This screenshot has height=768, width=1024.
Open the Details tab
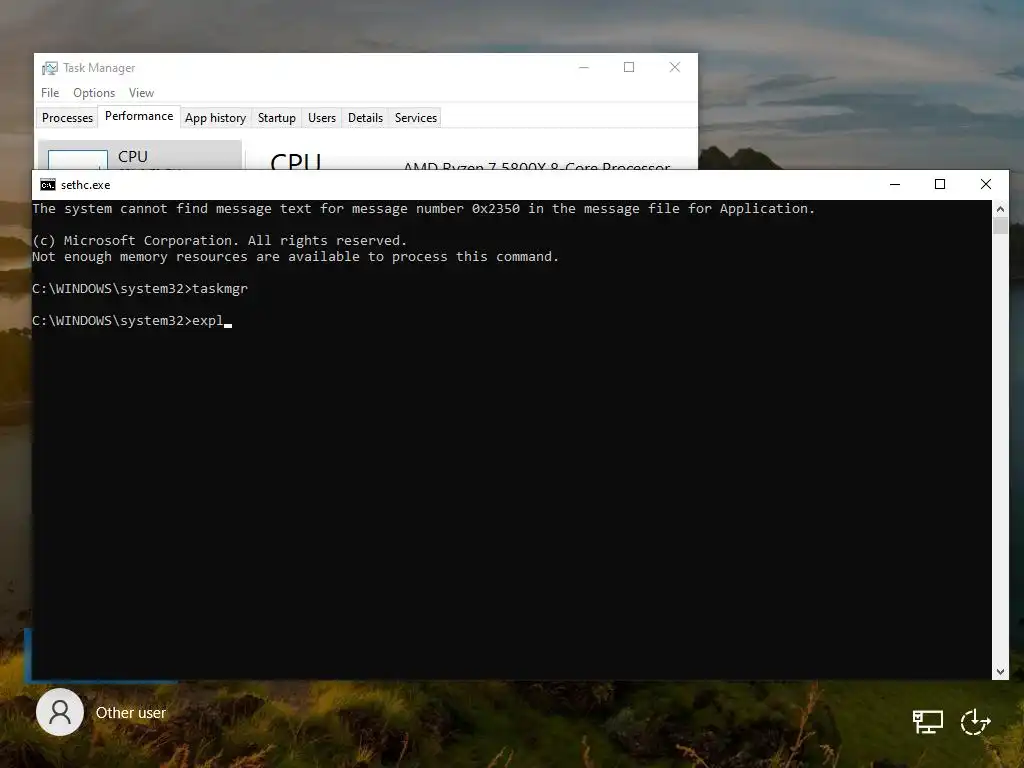pos(365,118)
